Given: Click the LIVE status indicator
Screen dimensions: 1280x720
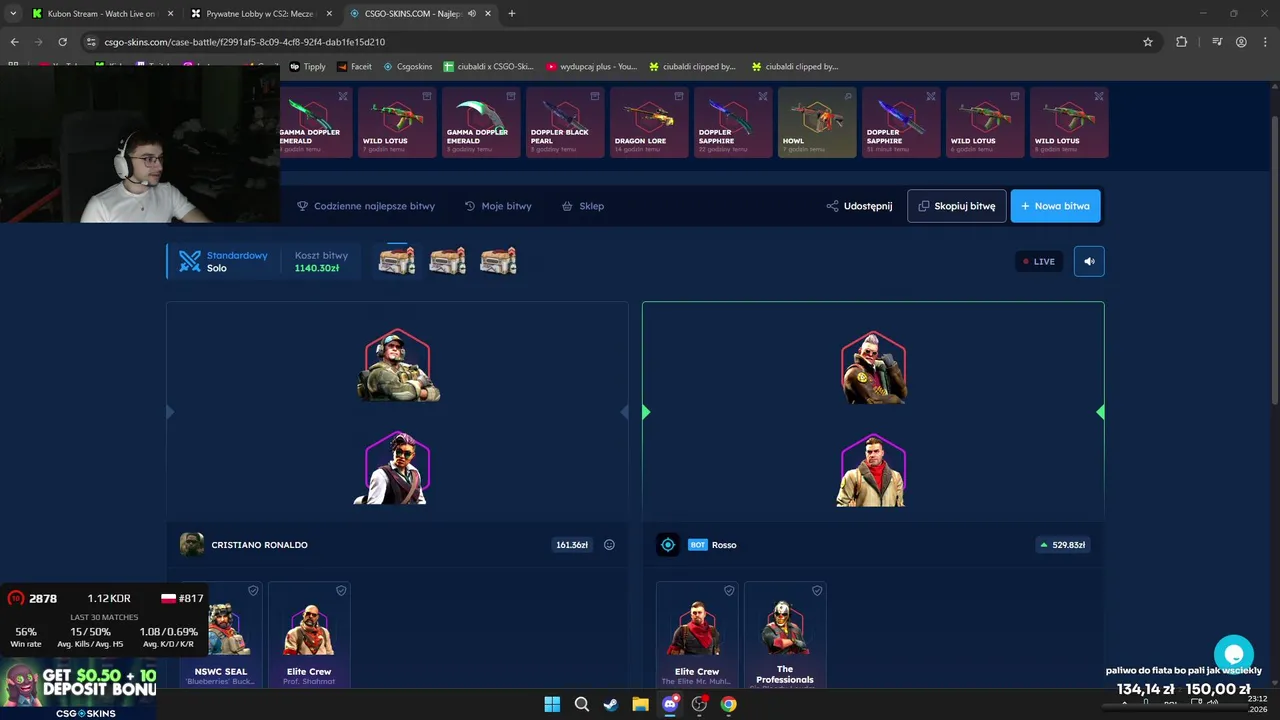Looking at the screenshot, I should (x=1038, y=261).
